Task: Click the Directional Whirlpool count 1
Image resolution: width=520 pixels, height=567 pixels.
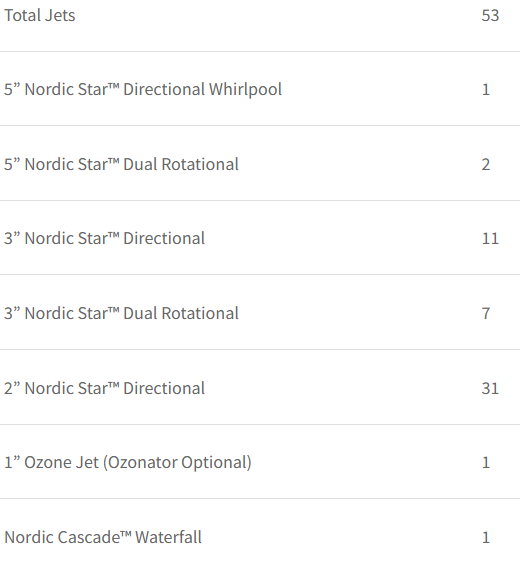Action: [486, 90]
